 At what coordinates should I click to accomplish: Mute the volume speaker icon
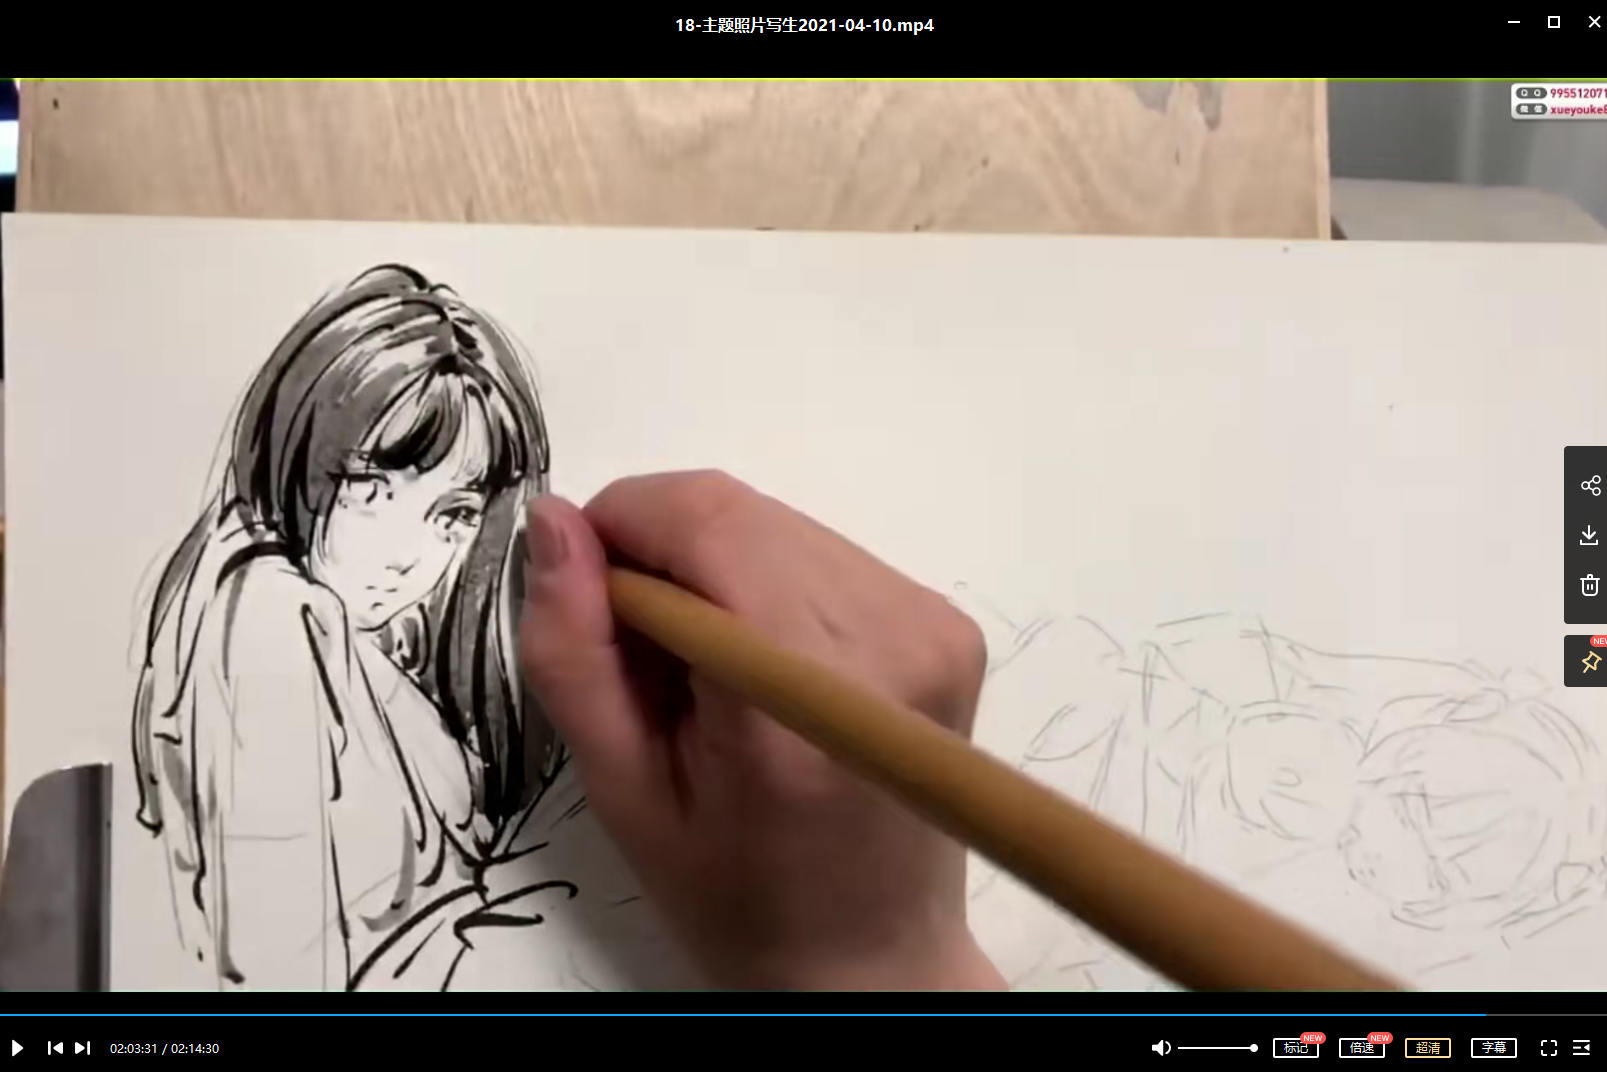coord(1160,1048)
